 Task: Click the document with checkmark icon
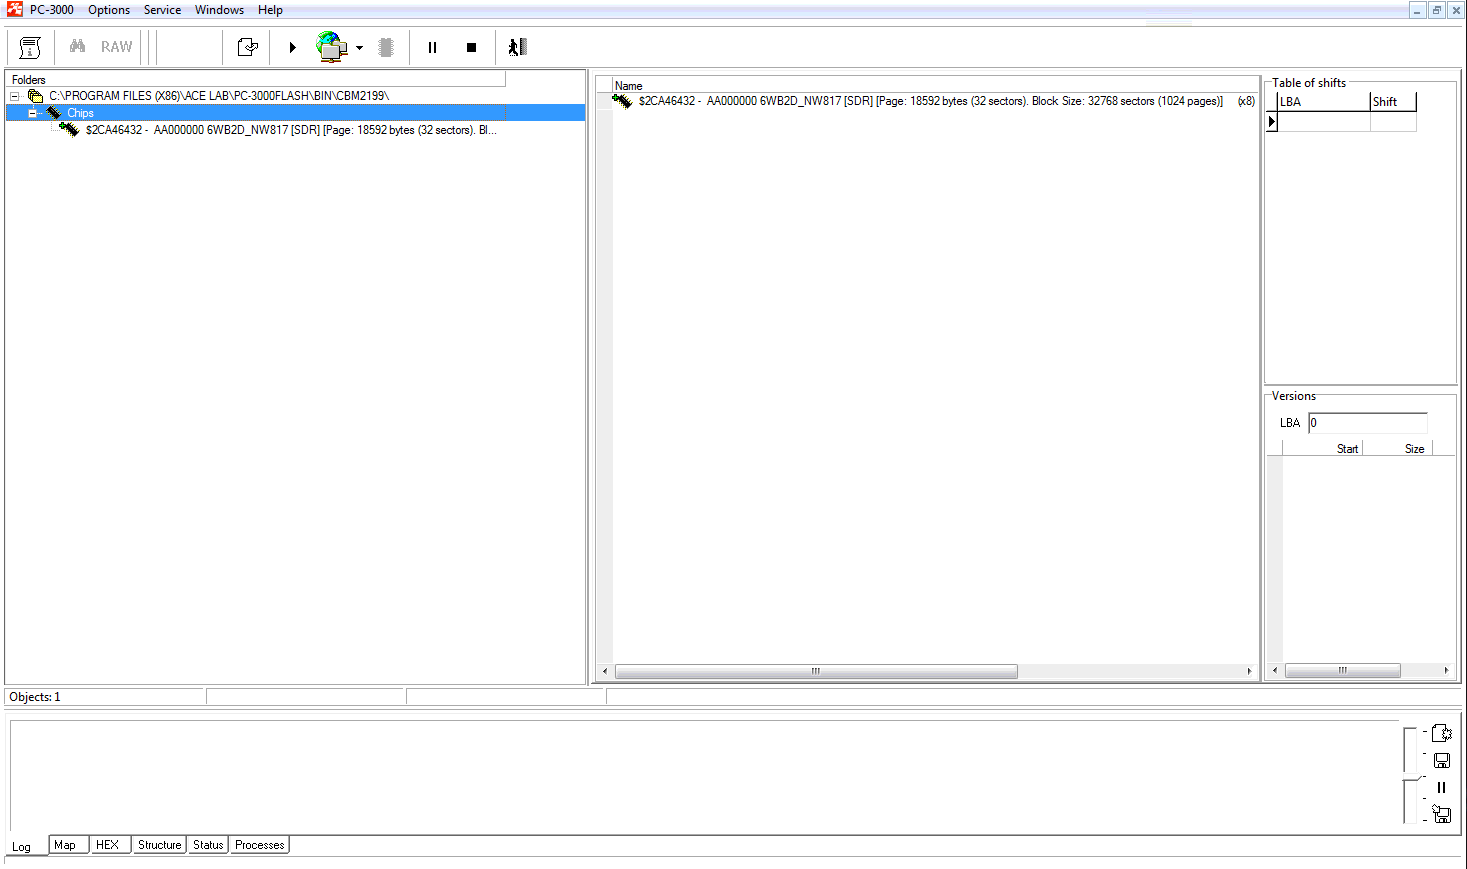click(247, 47)
